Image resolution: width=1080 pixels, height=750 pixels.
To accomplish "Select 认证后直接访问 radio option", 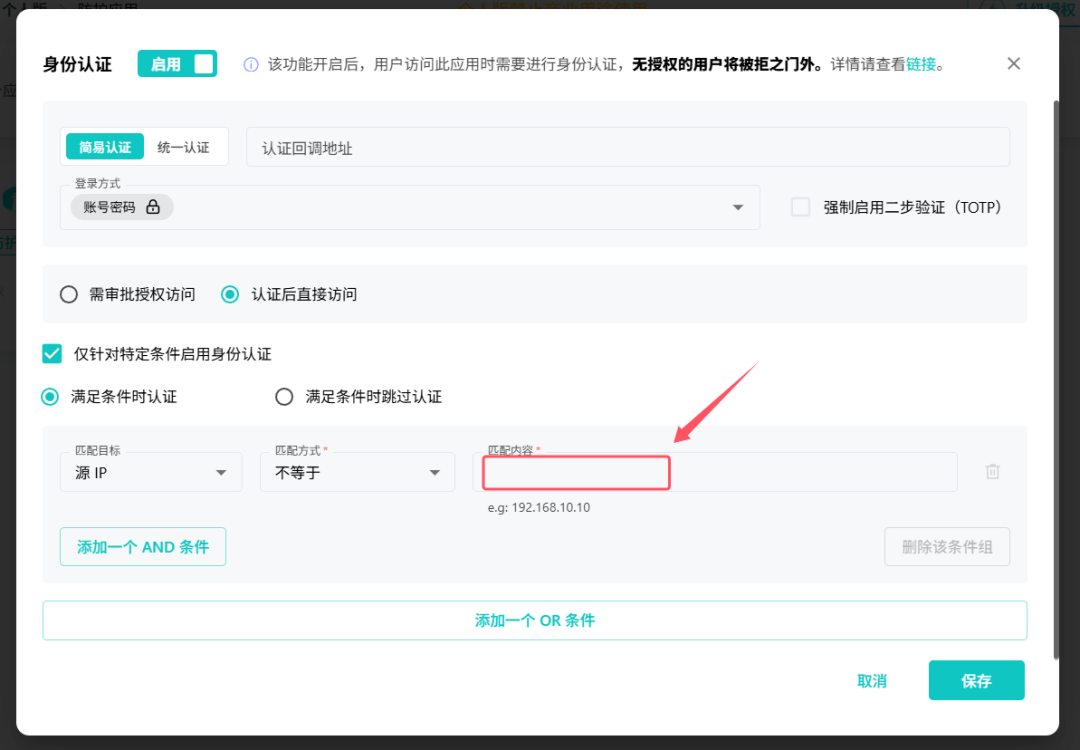I will pyautogui.click(x=230, y=295).
